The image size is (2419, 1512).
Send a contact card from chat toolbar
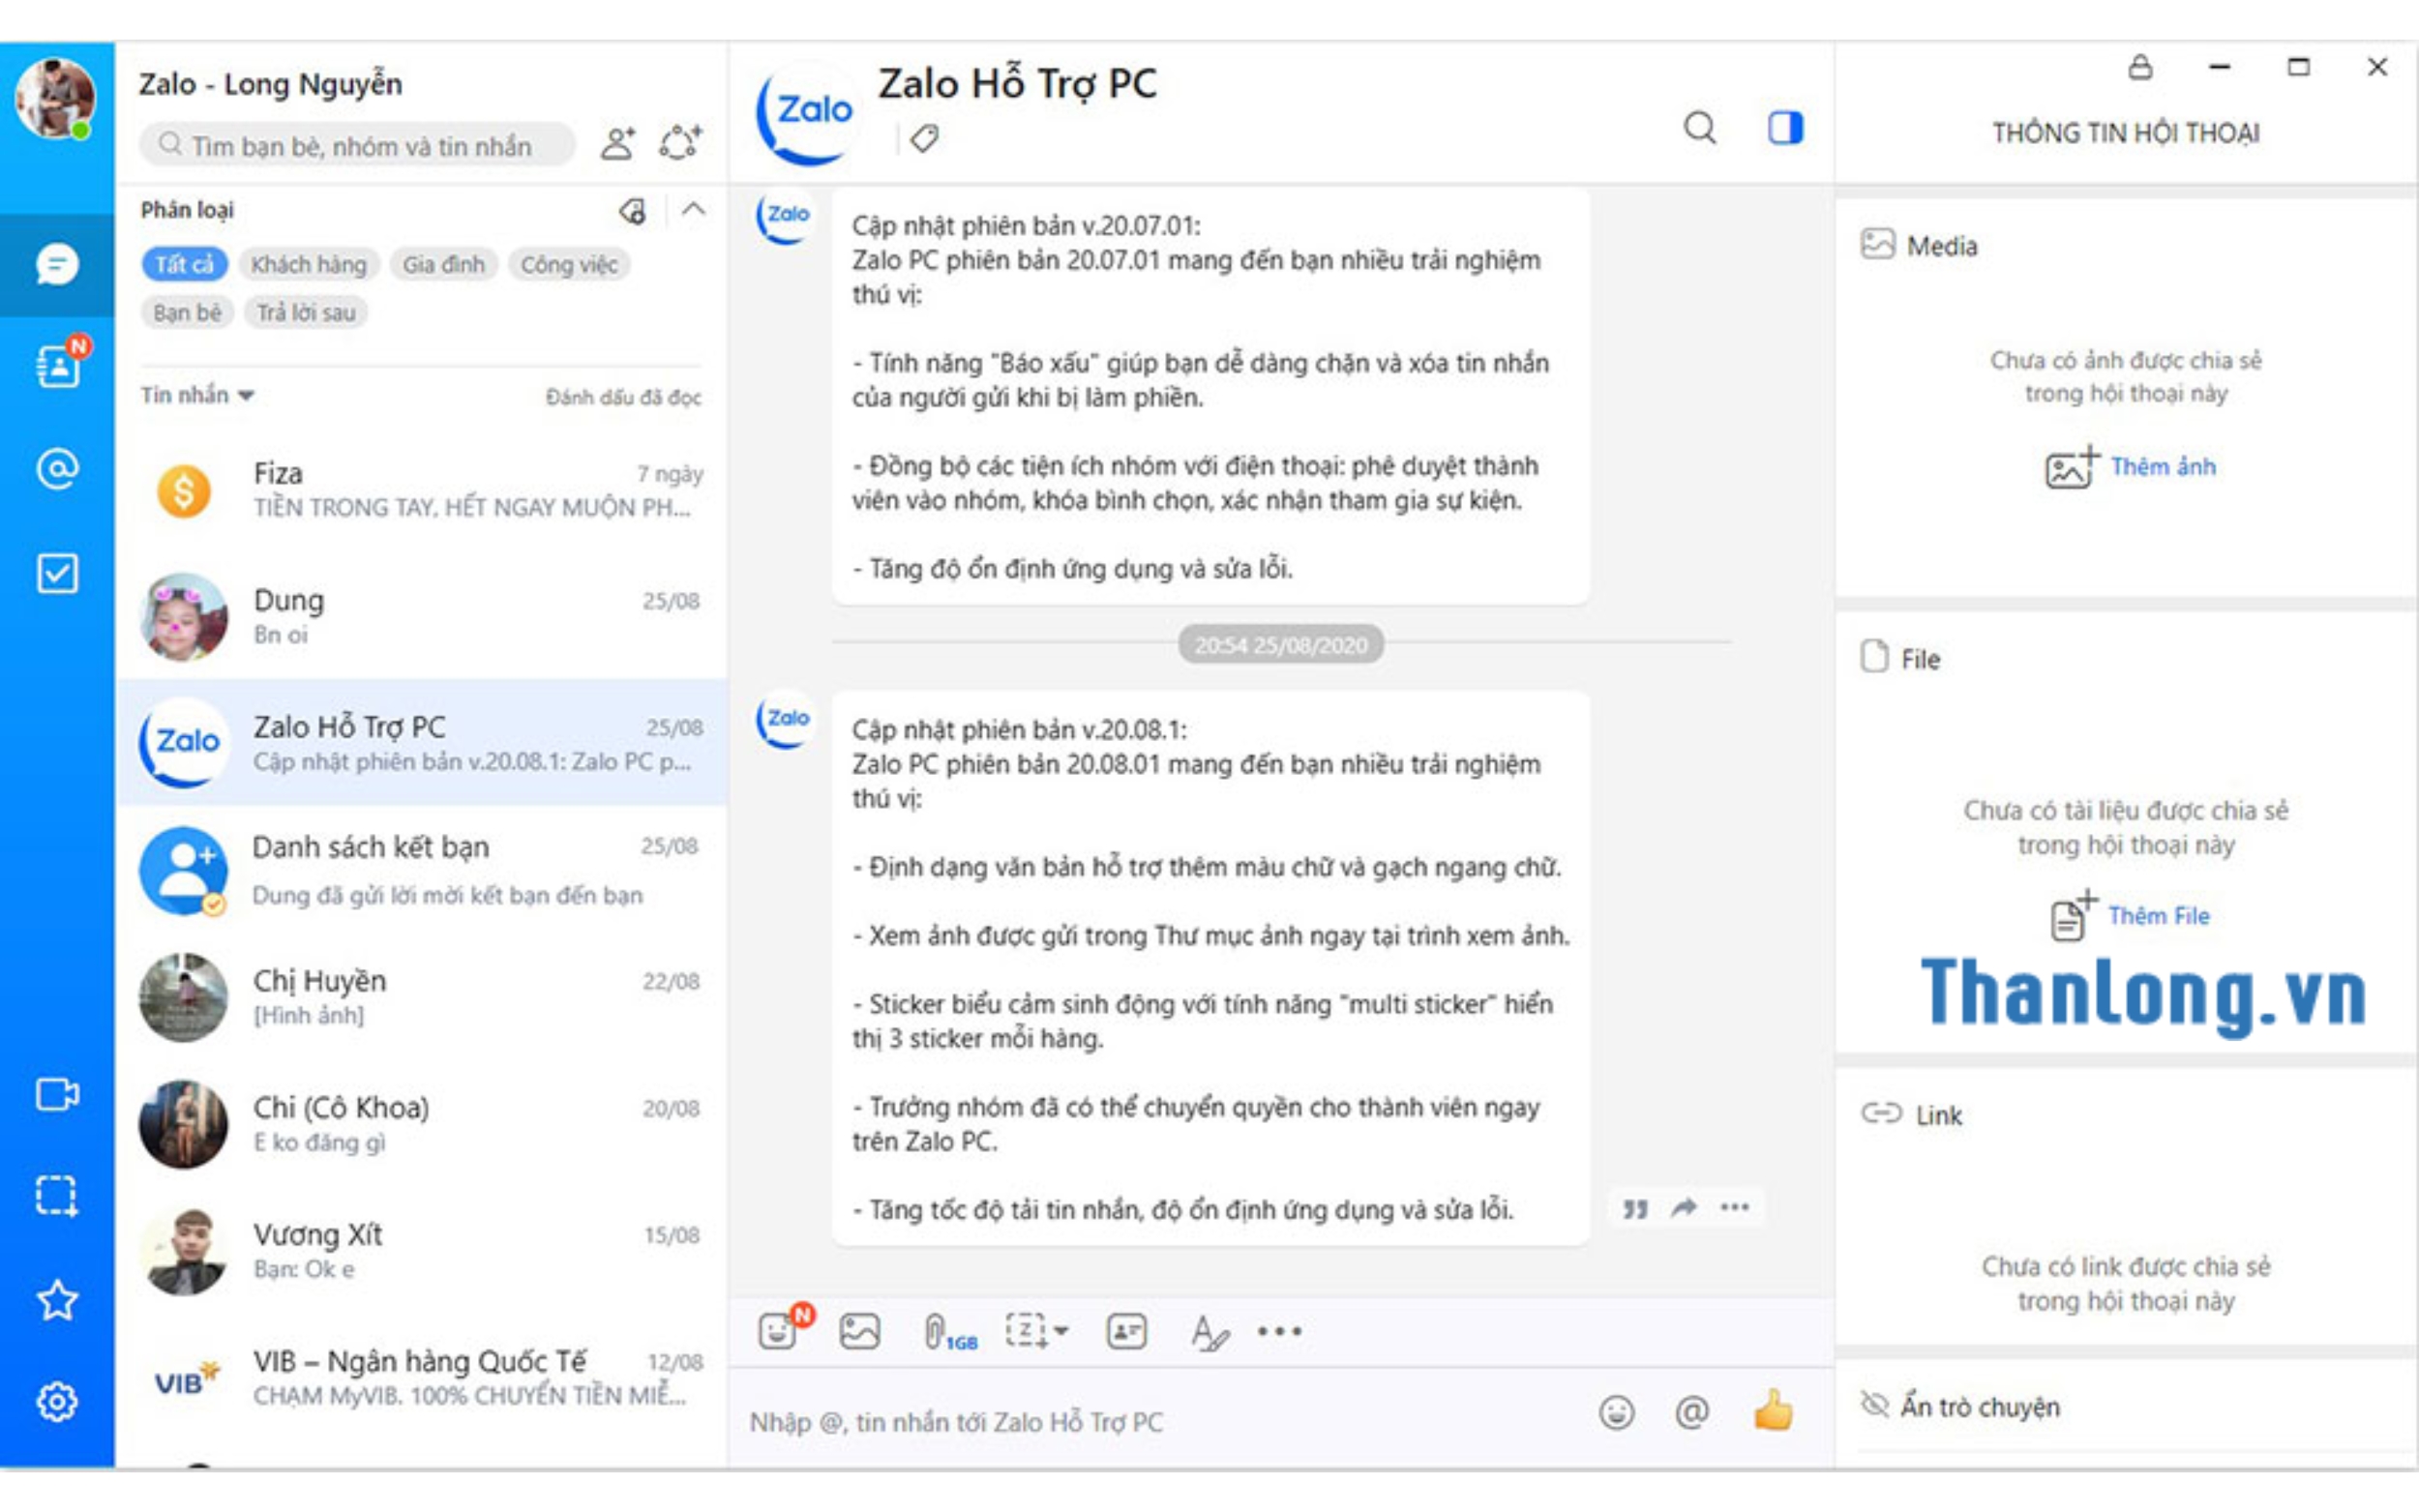click(x=1126, y=1331)
